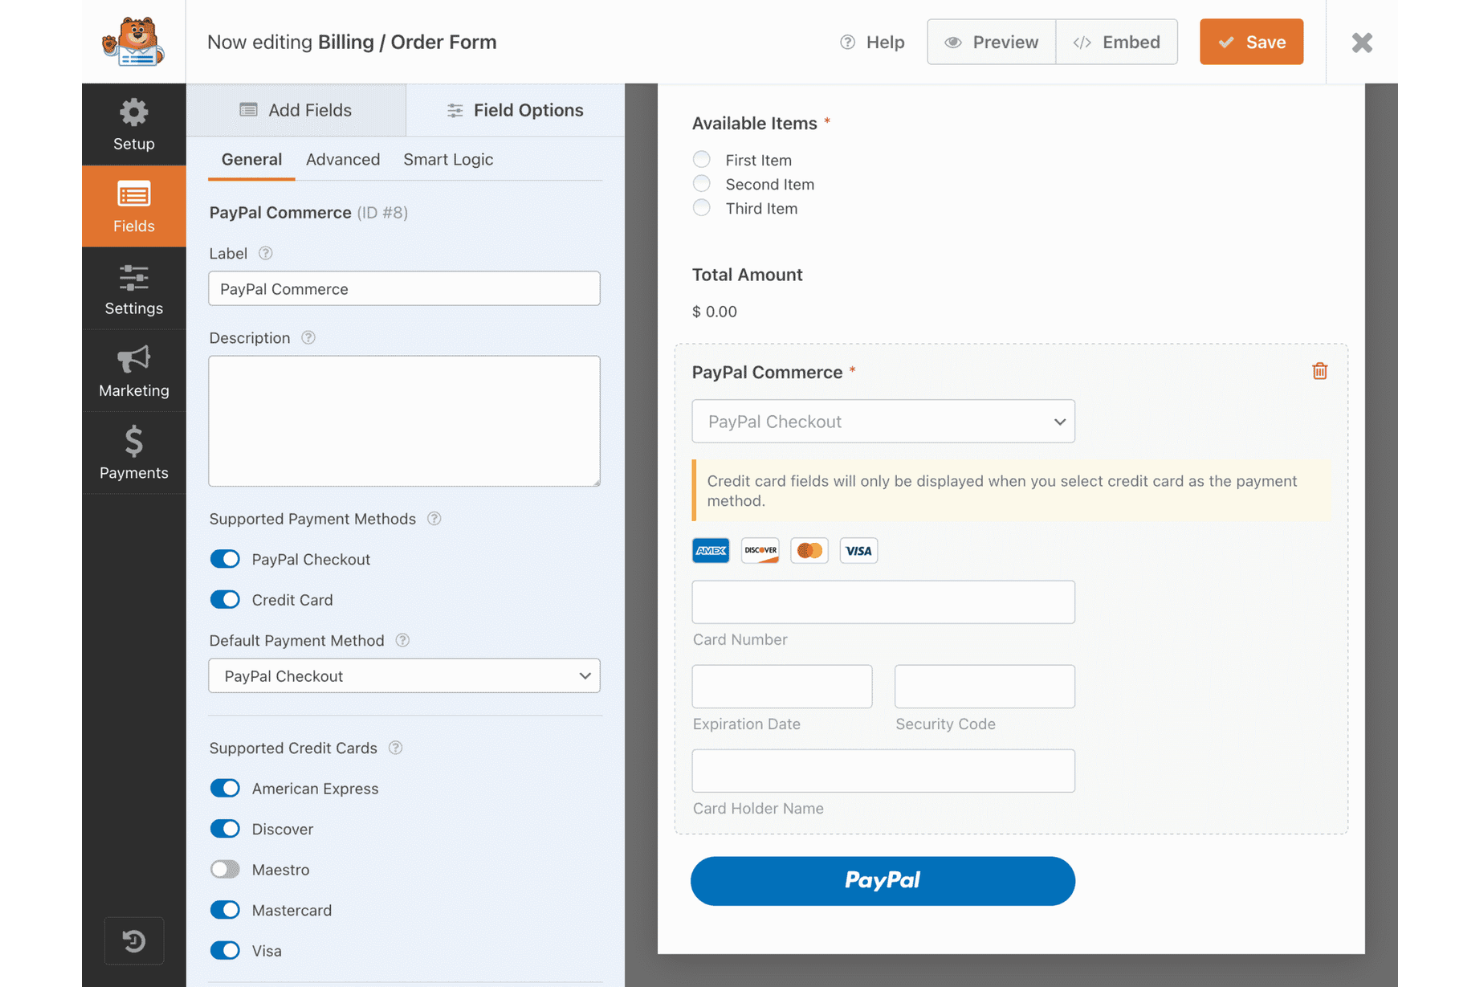Image resolution: width=1480 pixels, height=987 pixels.
Task: Click help icon beside Default Payment Method
Action: point(403,640)
